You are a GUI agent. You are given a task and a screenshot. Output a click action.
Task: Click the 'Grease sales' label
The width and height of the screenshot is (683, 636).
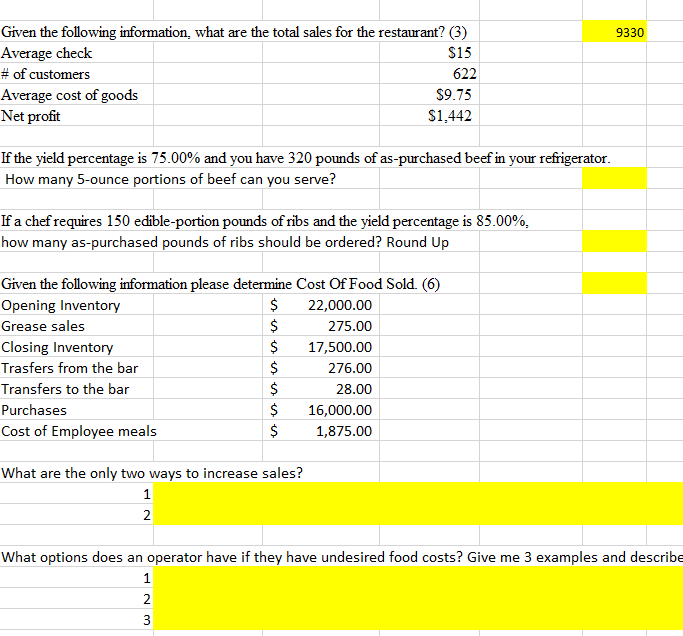(x=43, y=326)
